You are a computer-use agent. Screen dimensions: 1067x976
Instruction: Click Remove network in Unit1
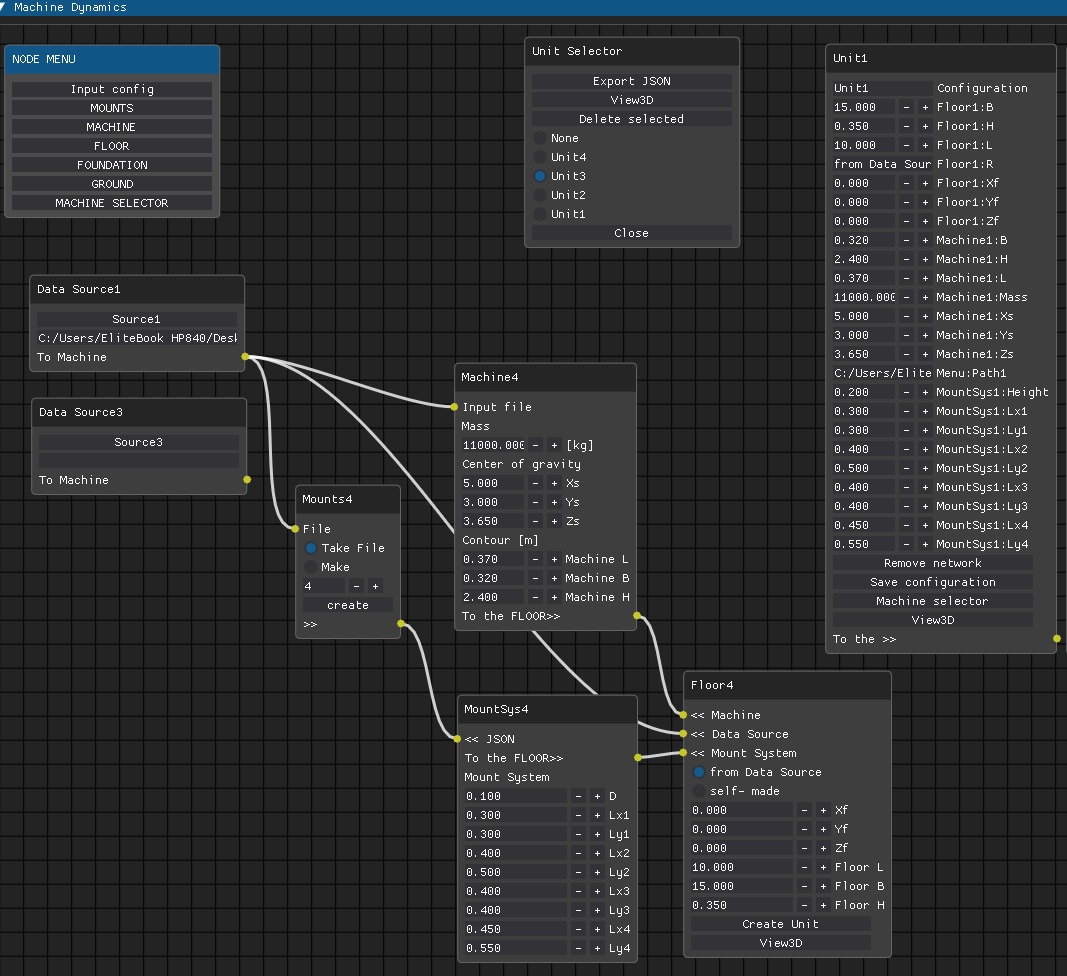click(932, 564)
